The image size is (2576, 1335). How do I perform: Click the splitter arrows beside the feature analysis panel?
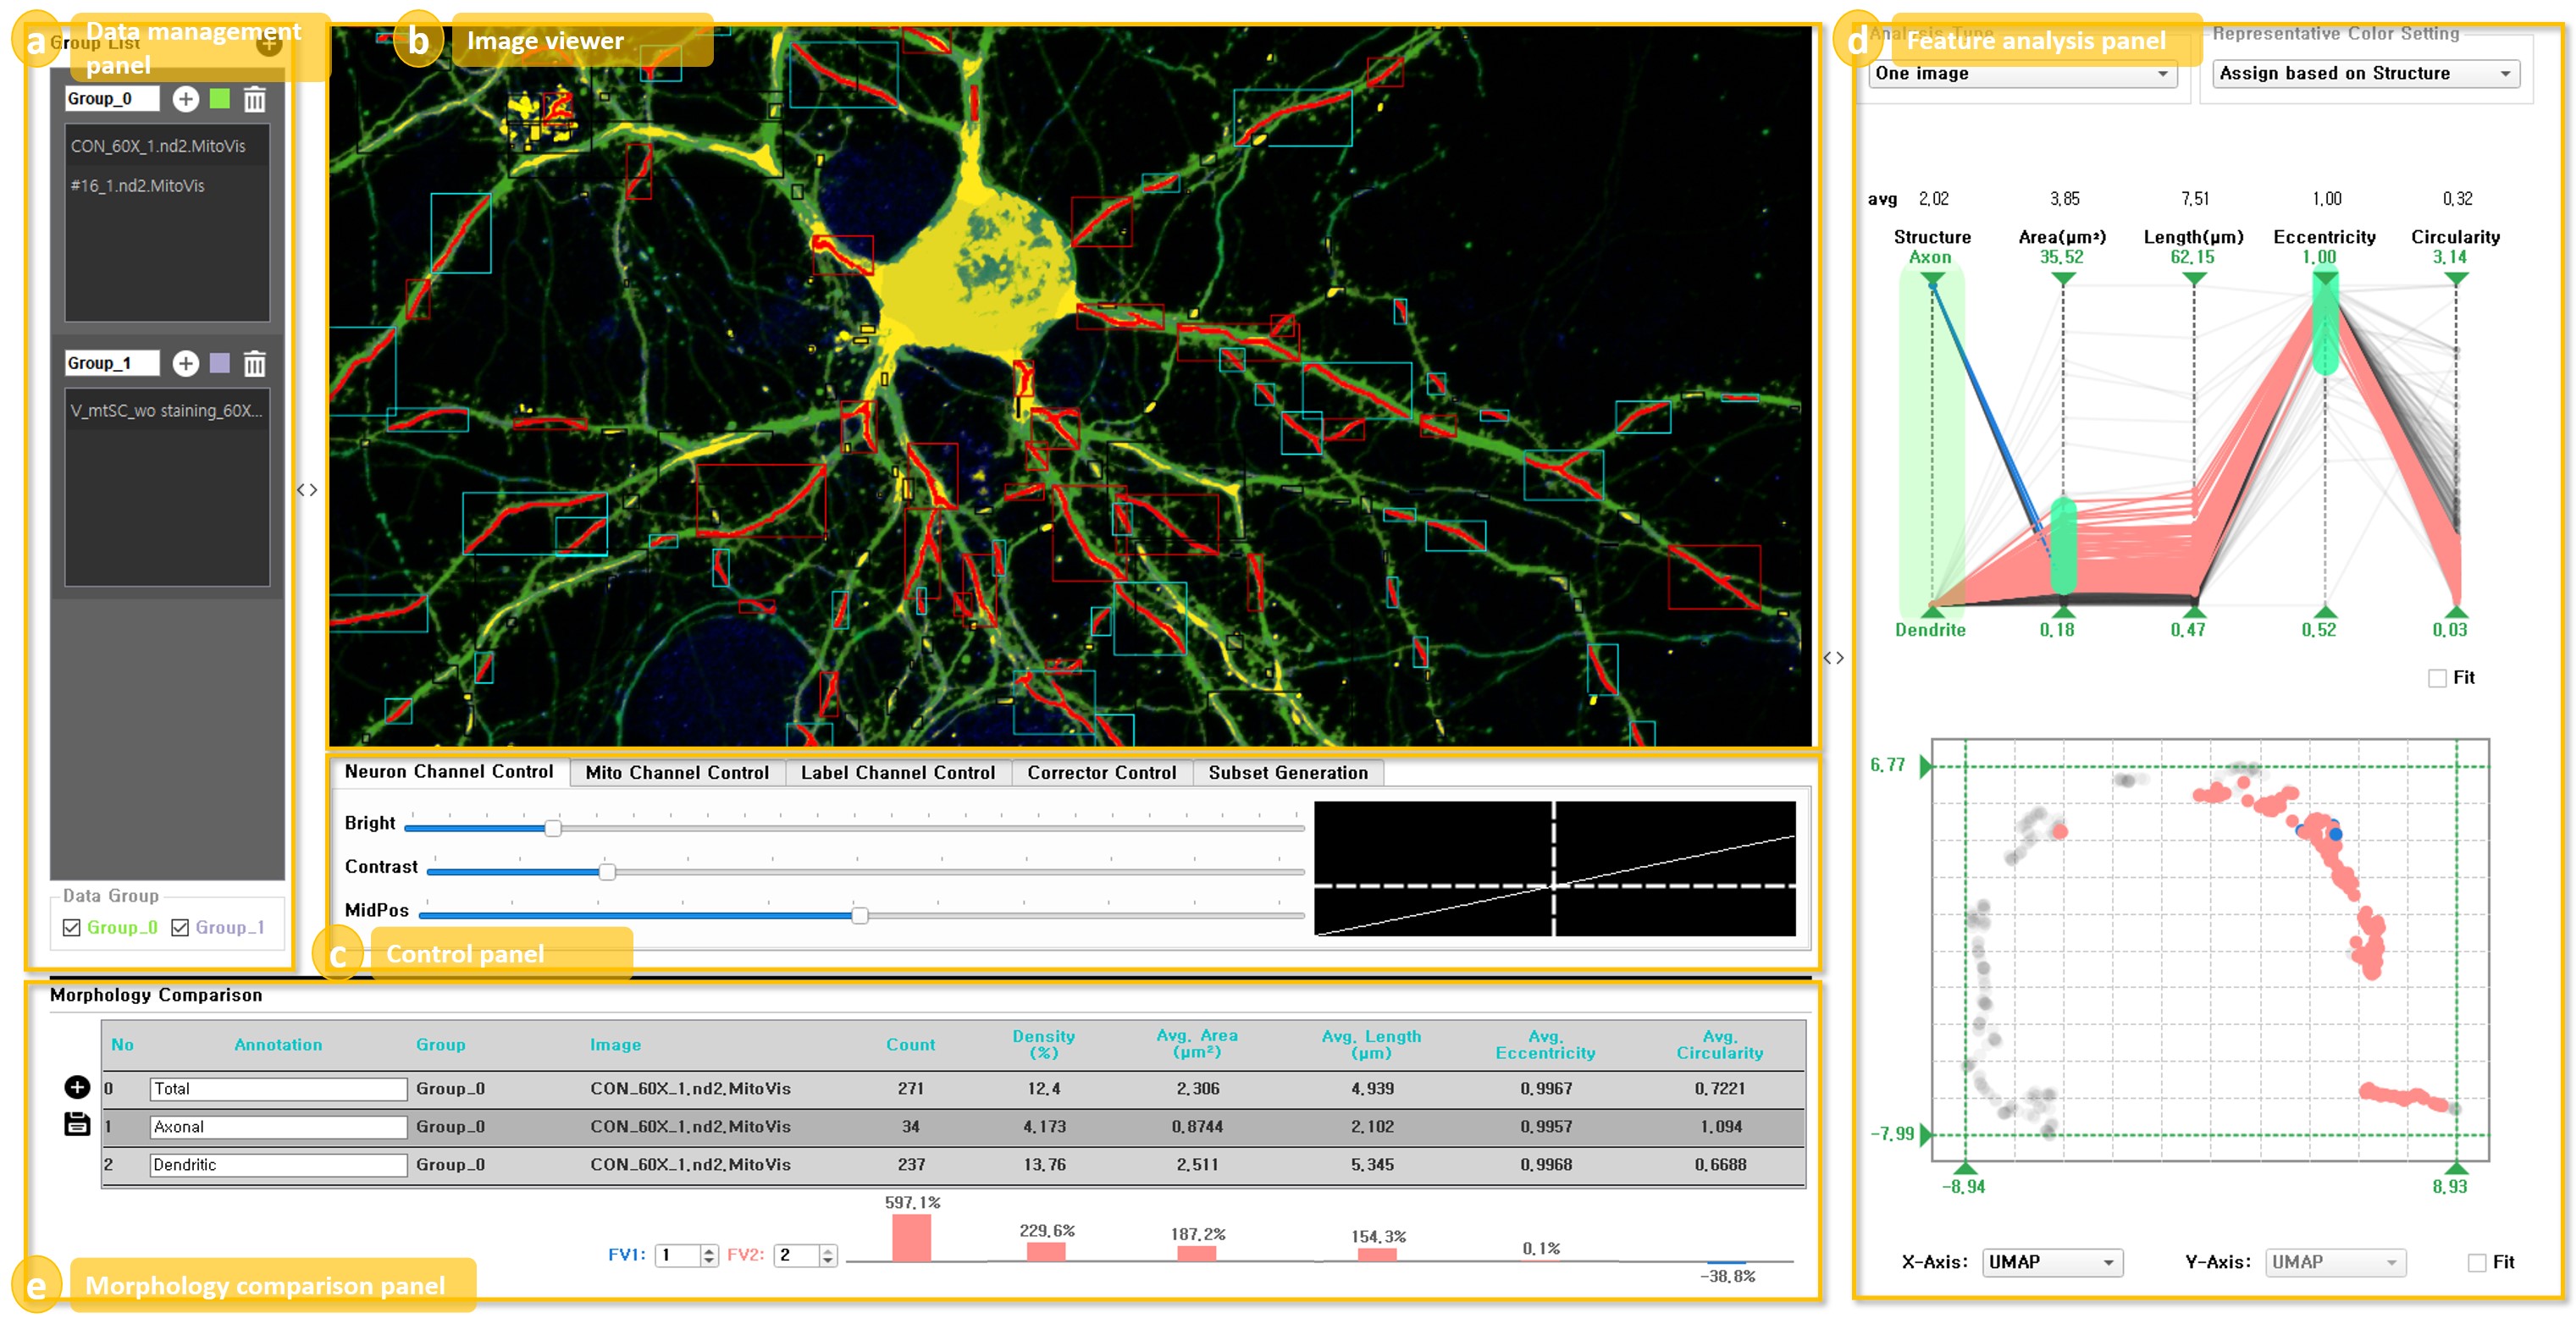(x=1833, y=658)
